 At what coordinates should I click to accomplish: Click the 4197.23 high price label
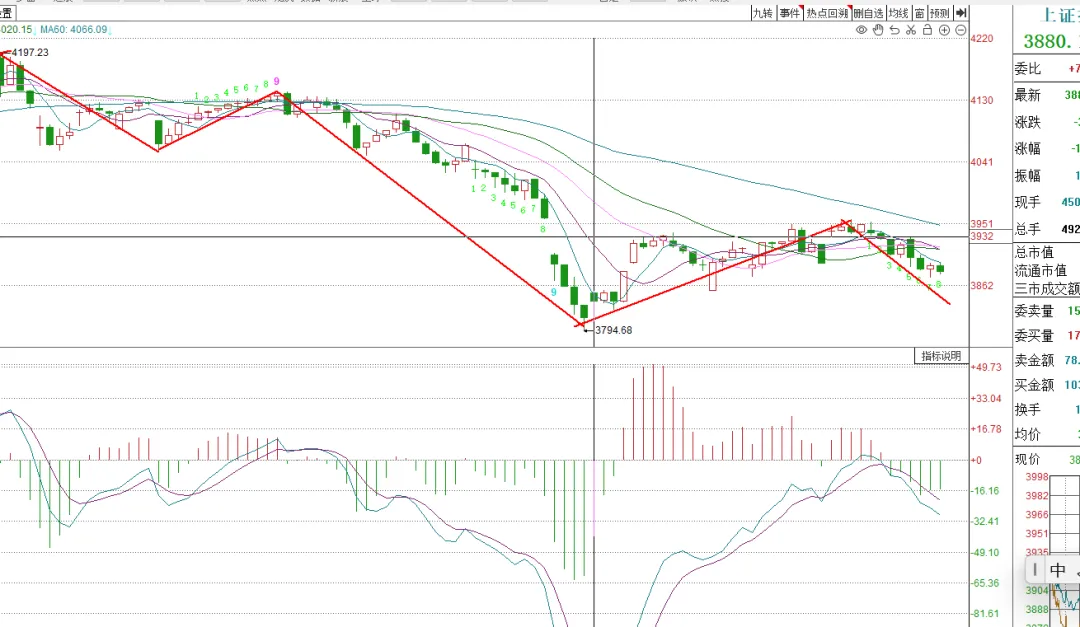pos(30,52)
